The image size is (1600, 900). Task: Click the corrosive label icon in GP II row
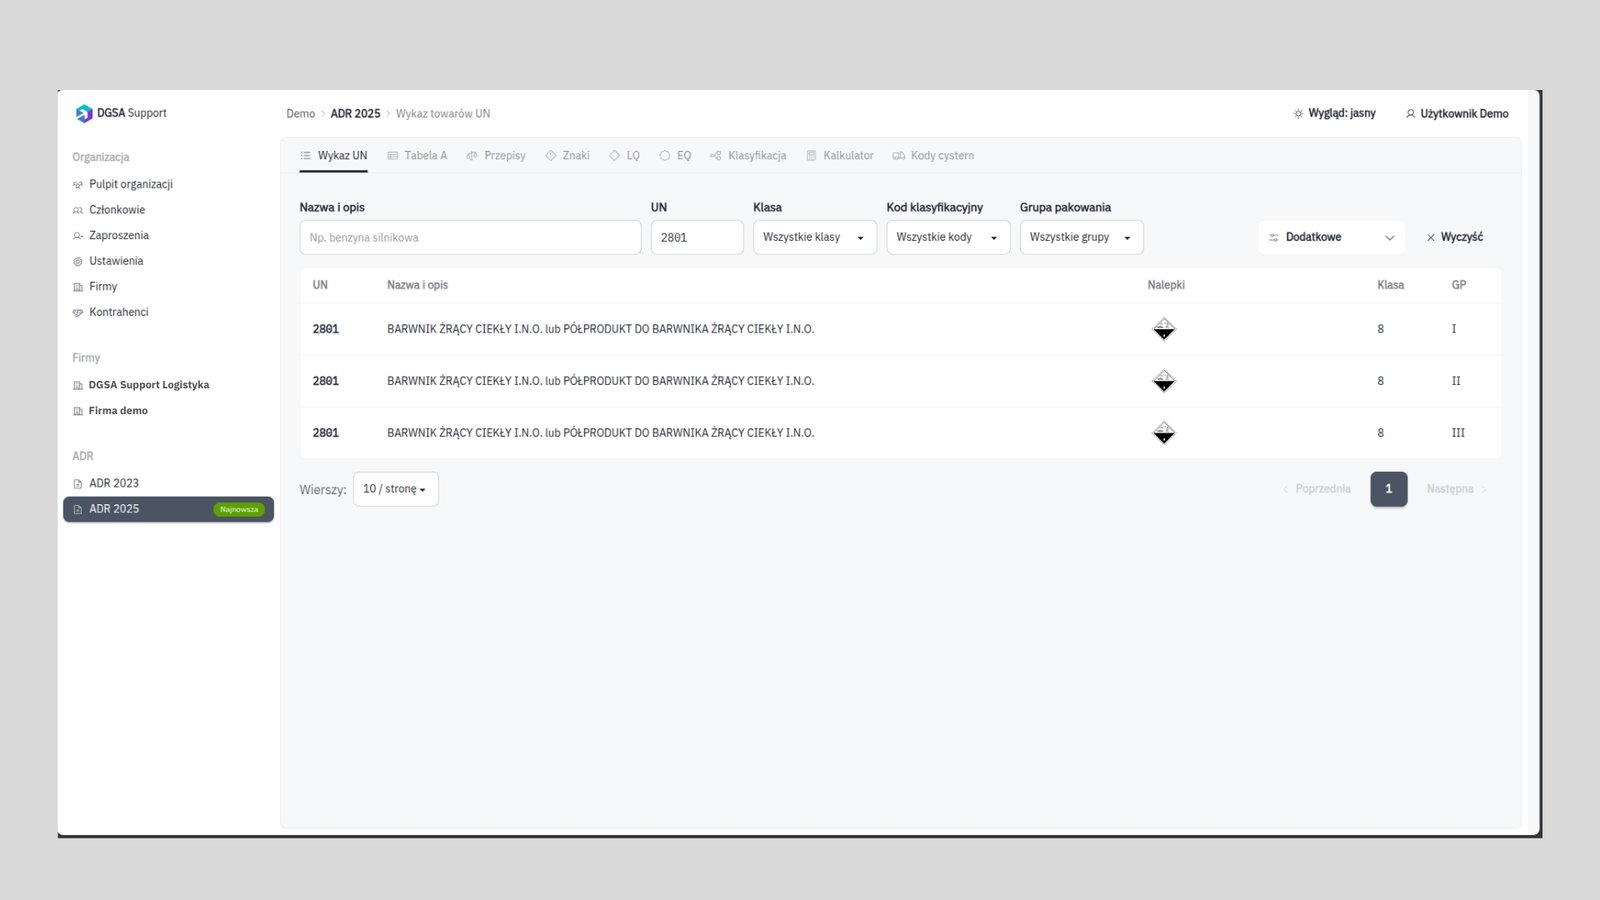point(1164,381)
